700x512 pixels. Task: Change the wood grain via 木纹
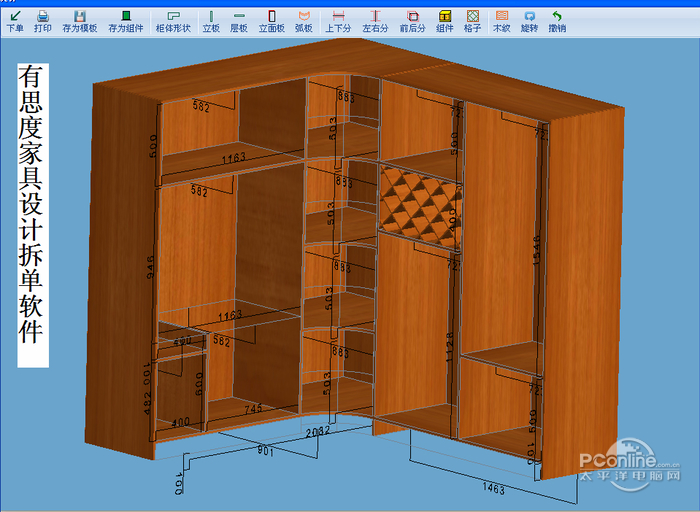501,21
